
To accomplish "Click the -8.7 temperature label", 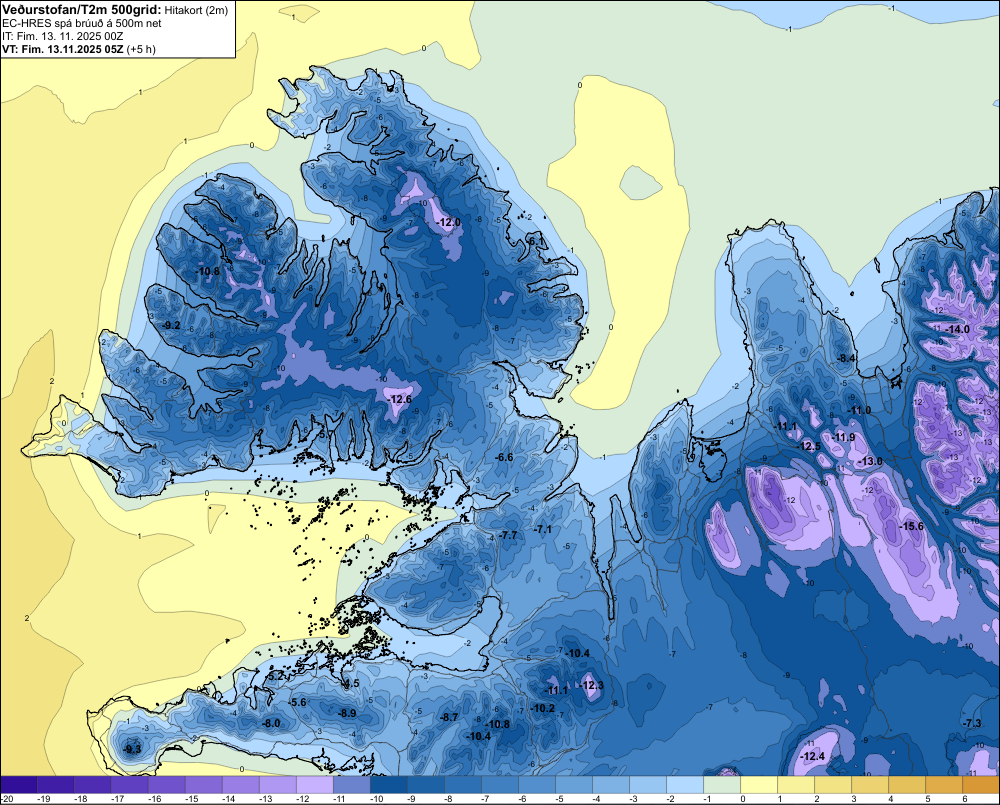I will [450, 717].
